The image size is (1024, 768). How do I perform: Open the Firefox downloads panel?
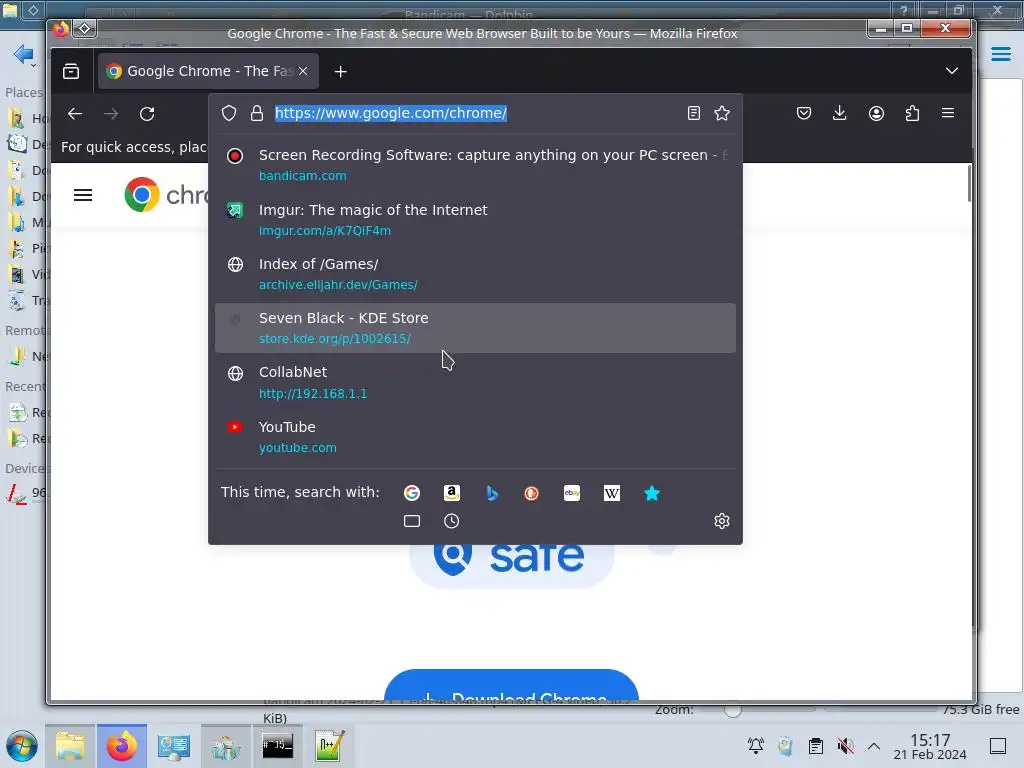[840, 113]
